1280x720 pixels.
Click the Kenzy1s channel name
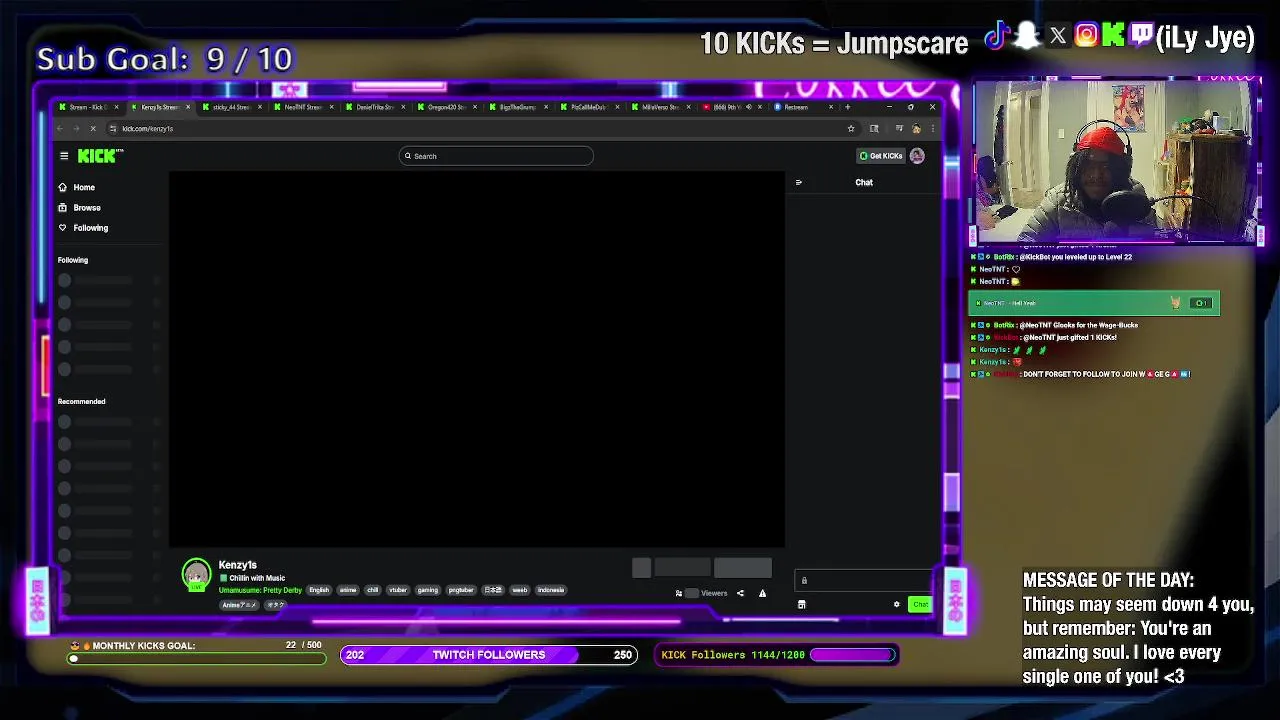point(238,565)
